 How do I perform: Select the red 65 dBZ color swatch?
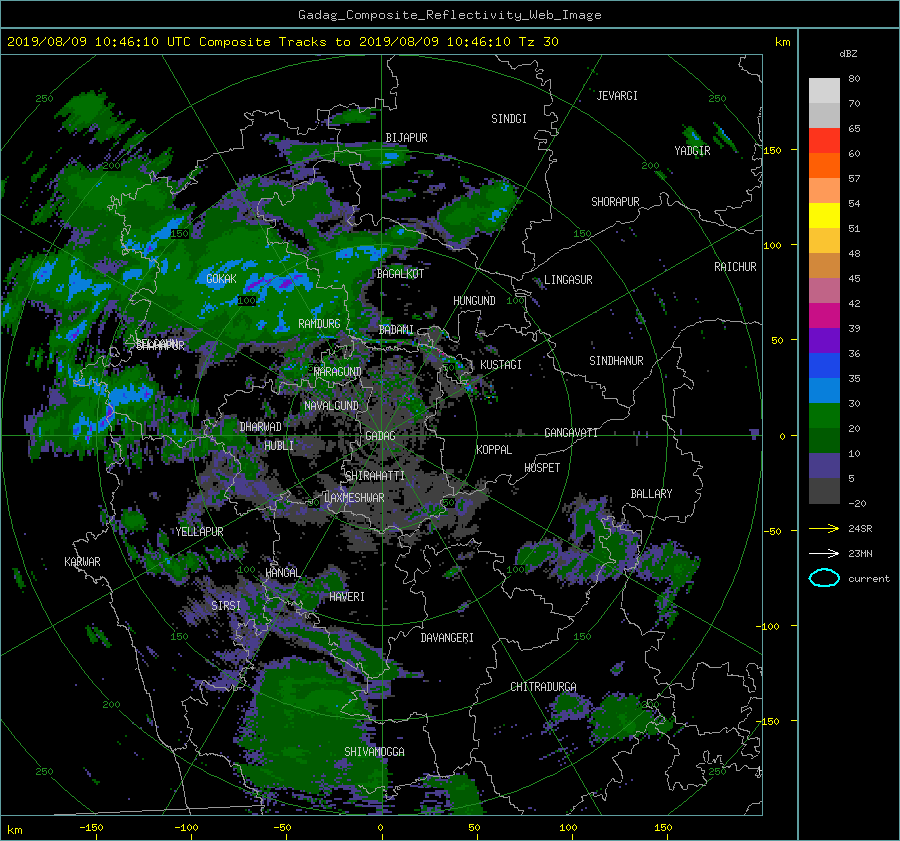824,141
